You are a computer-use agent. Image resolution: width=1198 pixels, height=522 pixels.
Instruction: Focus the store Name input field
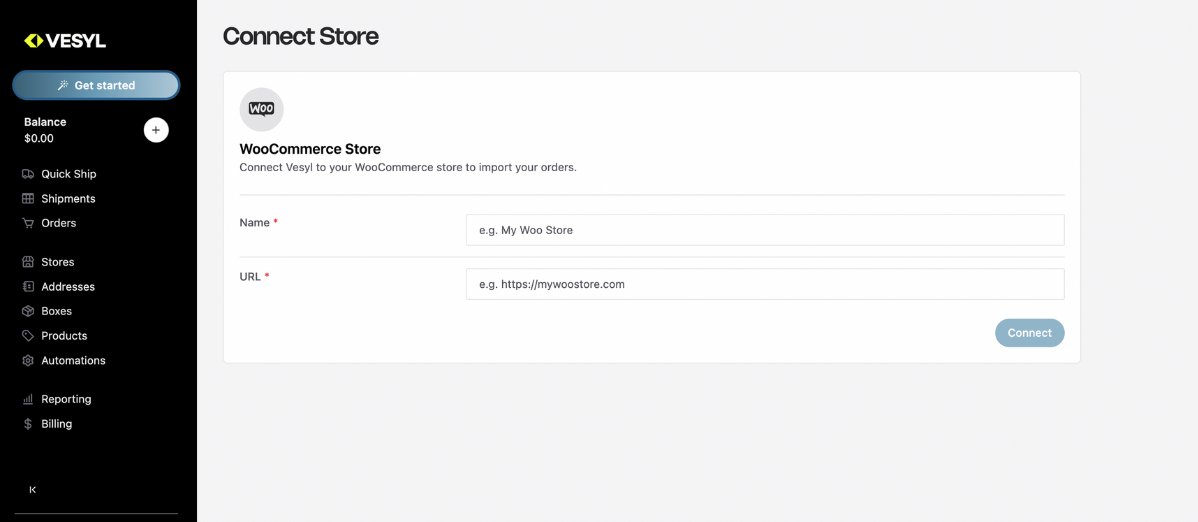[765, 229]
